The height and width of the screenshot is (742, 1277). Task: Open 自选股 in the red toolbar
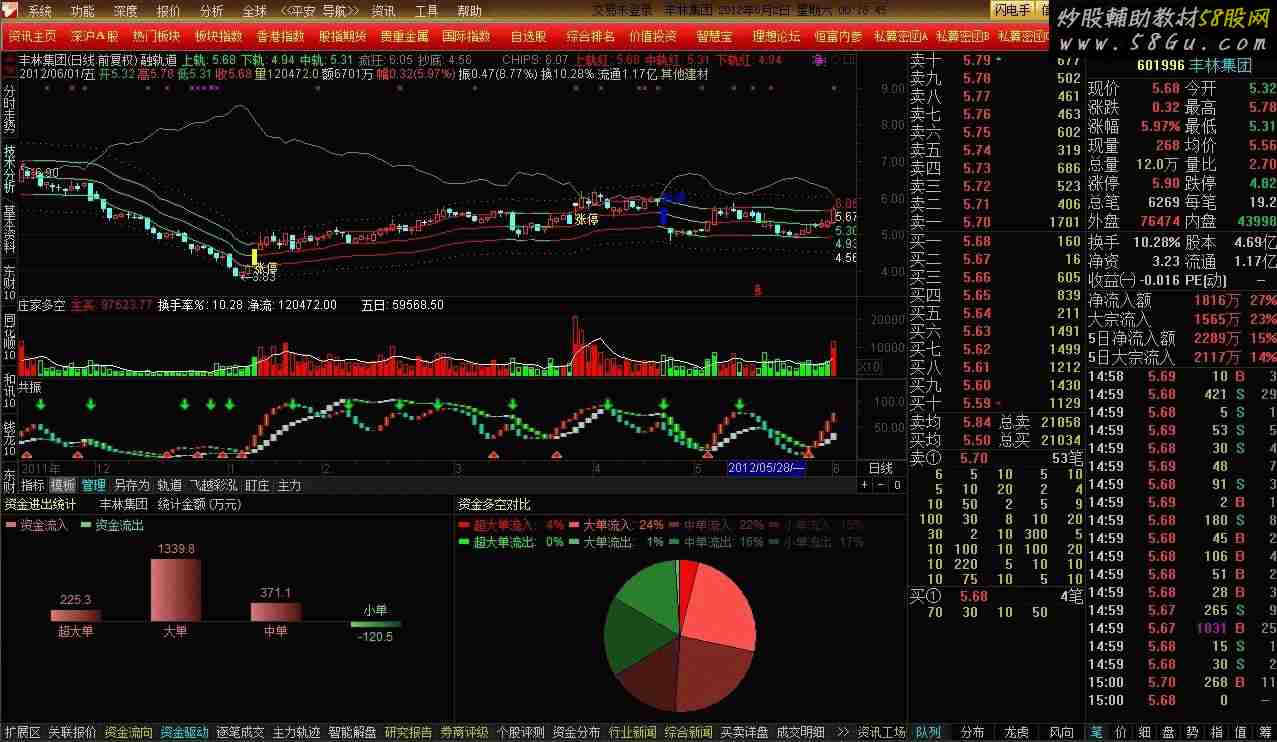tap(528, 36)
